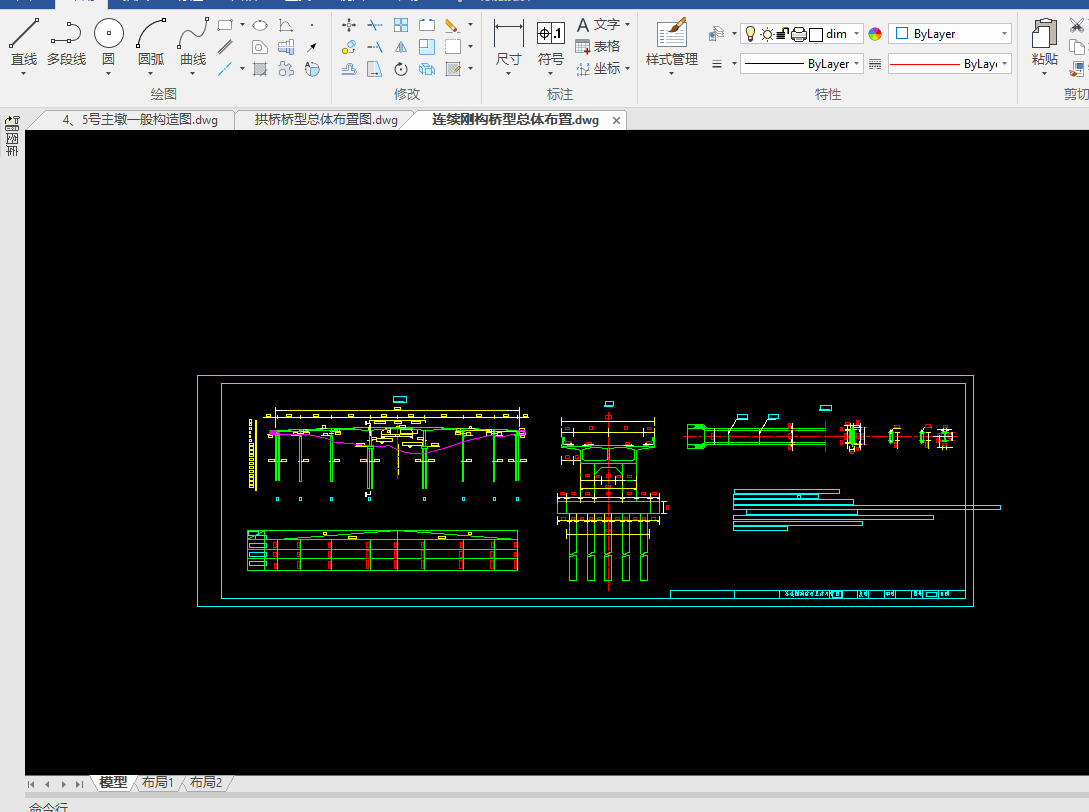
Task: Pick the ellipse drawing tool
Action: (x=260, y=26)
